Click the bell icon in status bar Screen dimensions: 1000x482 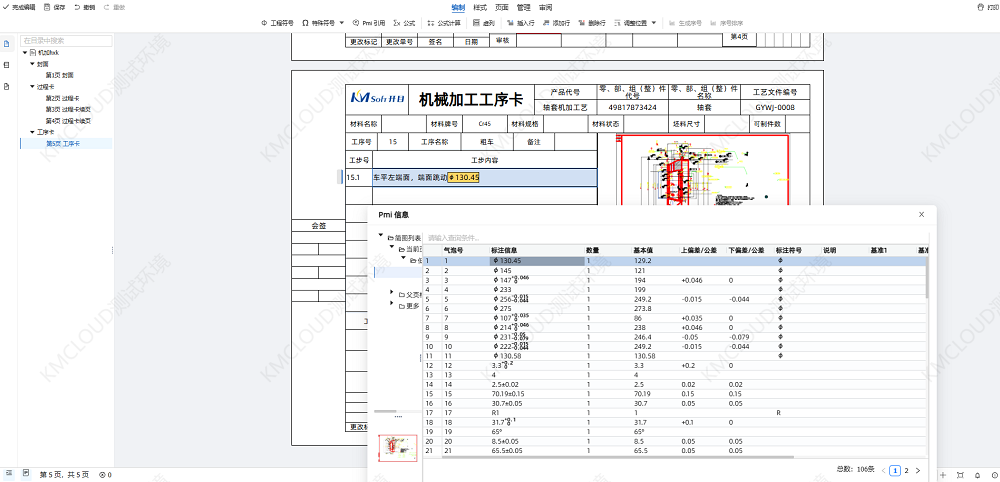point(977,475)
